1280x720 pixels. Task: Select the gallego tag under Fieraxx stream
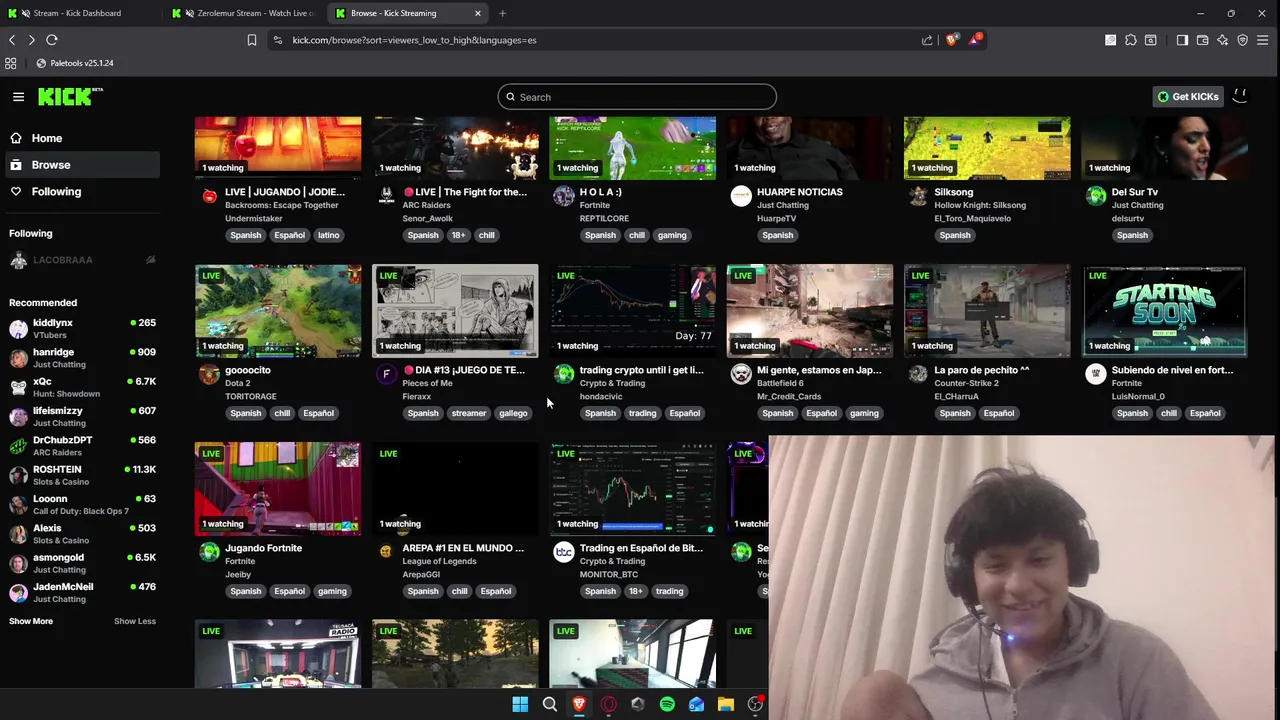pyautogui.click(x=513, y=413)
